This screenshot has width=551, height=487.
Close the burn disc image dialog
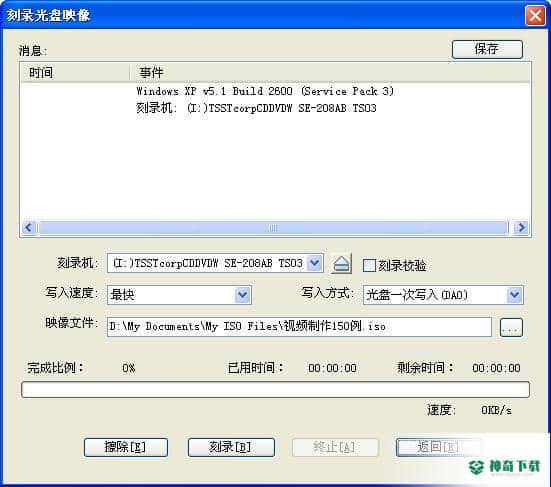535,16
